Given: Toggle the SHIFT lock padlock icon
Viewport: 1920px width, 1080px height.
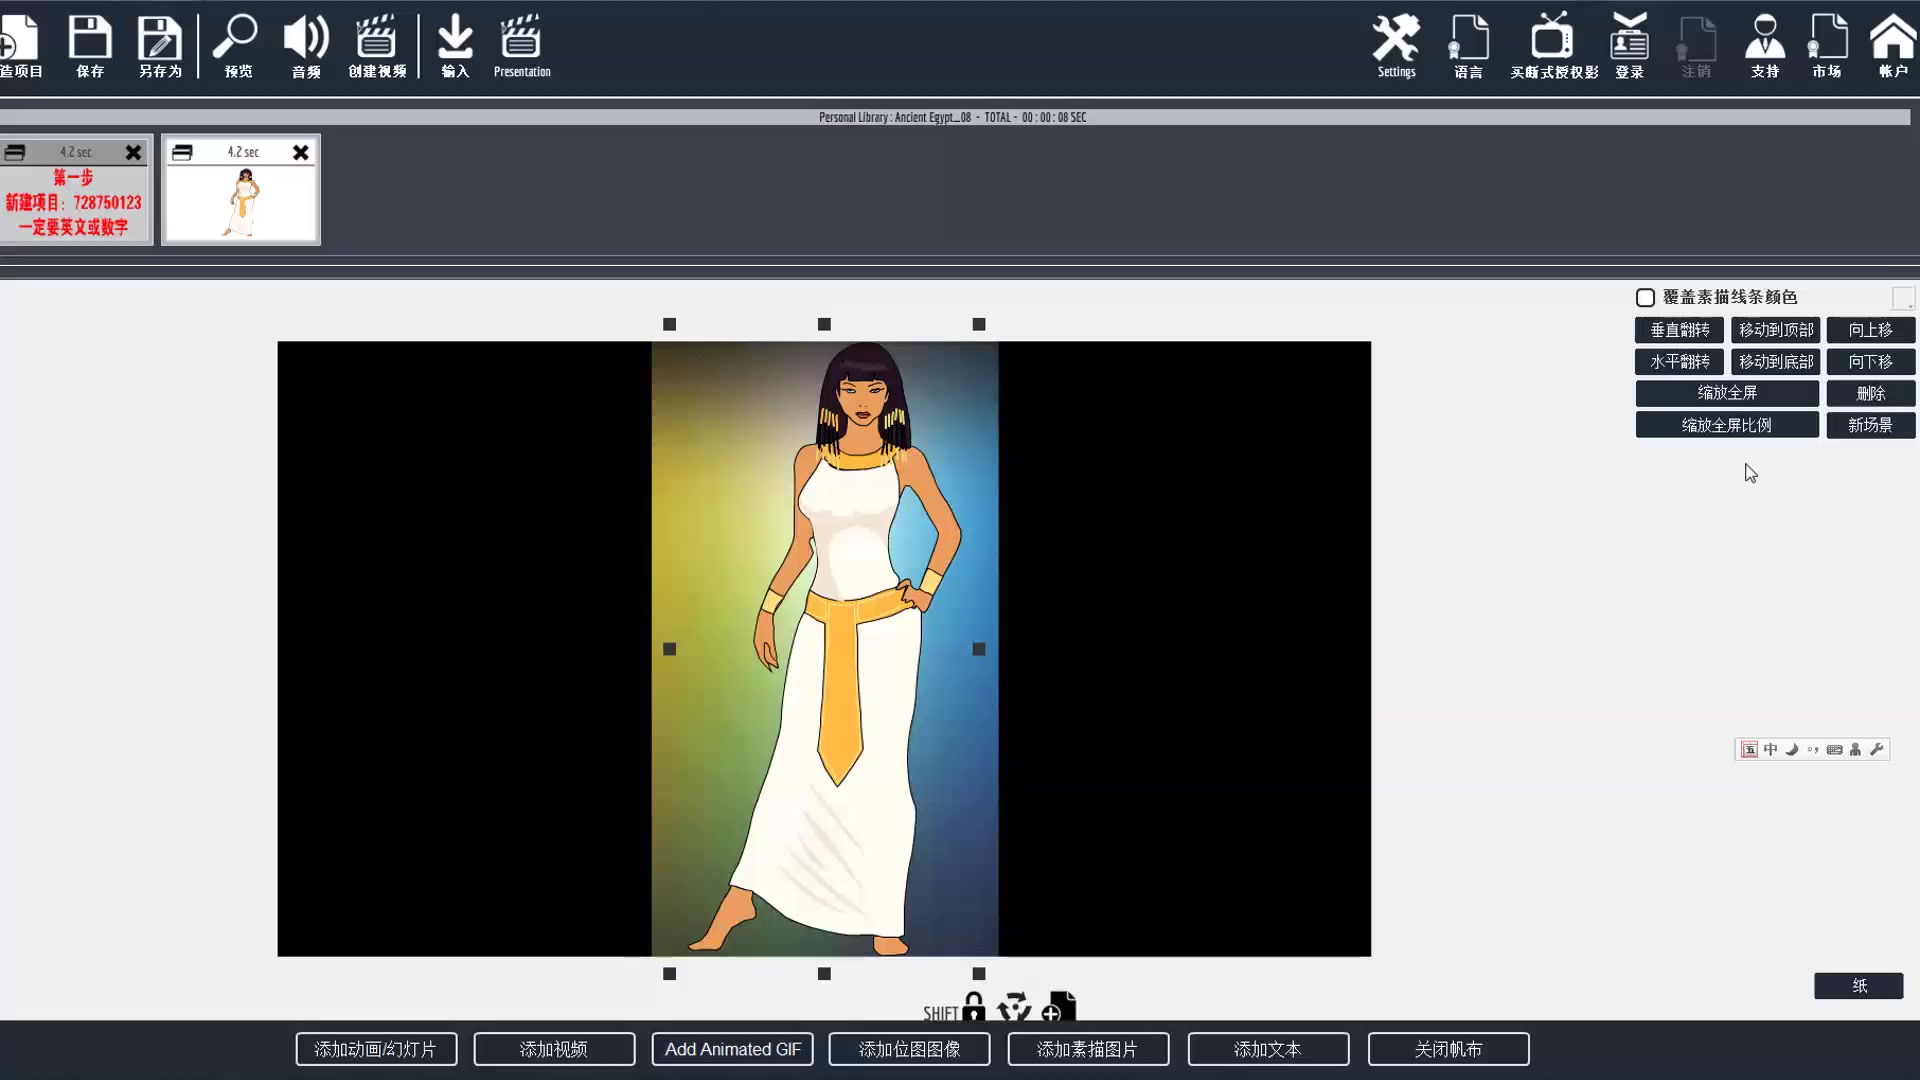Looking at the screenshot, I should [973, 1007].
